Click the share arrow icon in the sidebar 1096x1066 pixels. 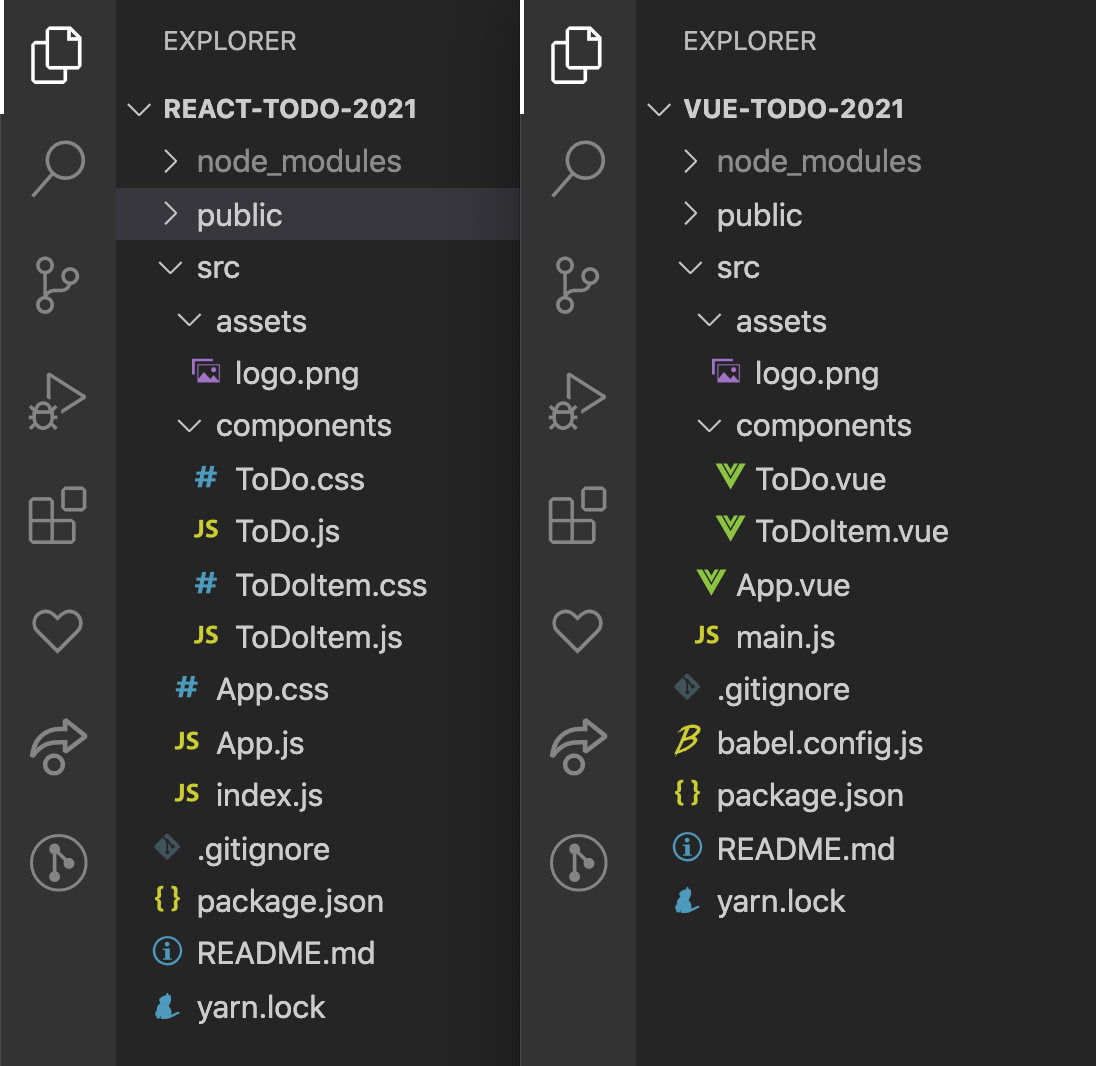click(x=57, y=746)
